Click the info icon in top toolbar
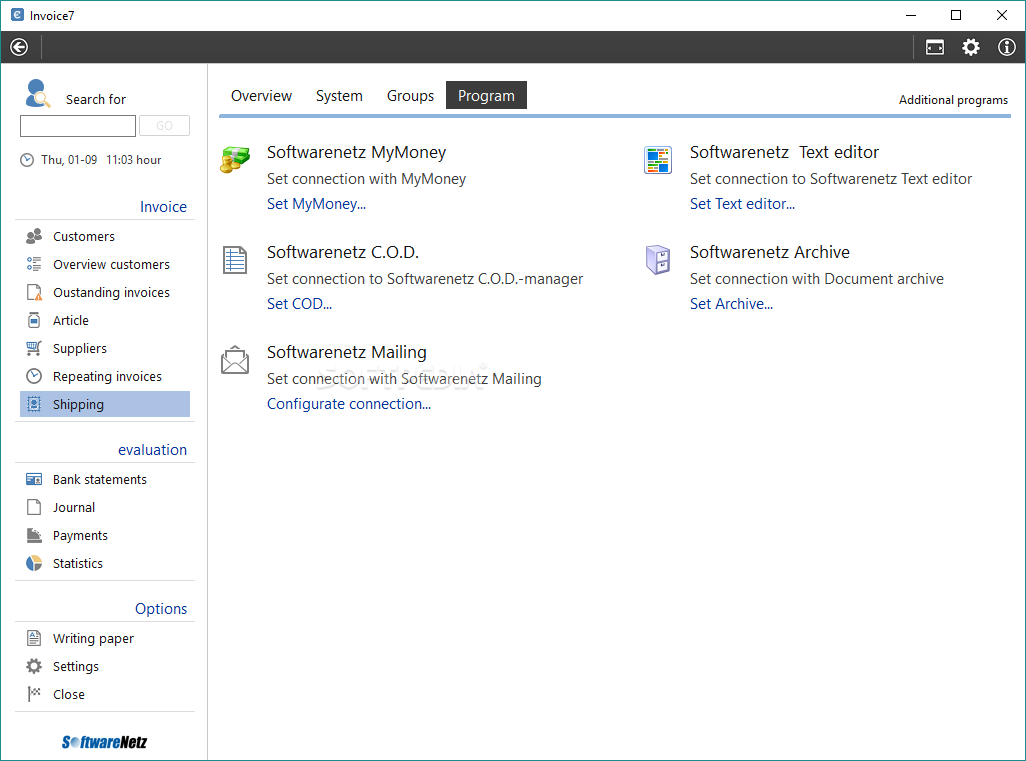 (x=1006, y=47)
